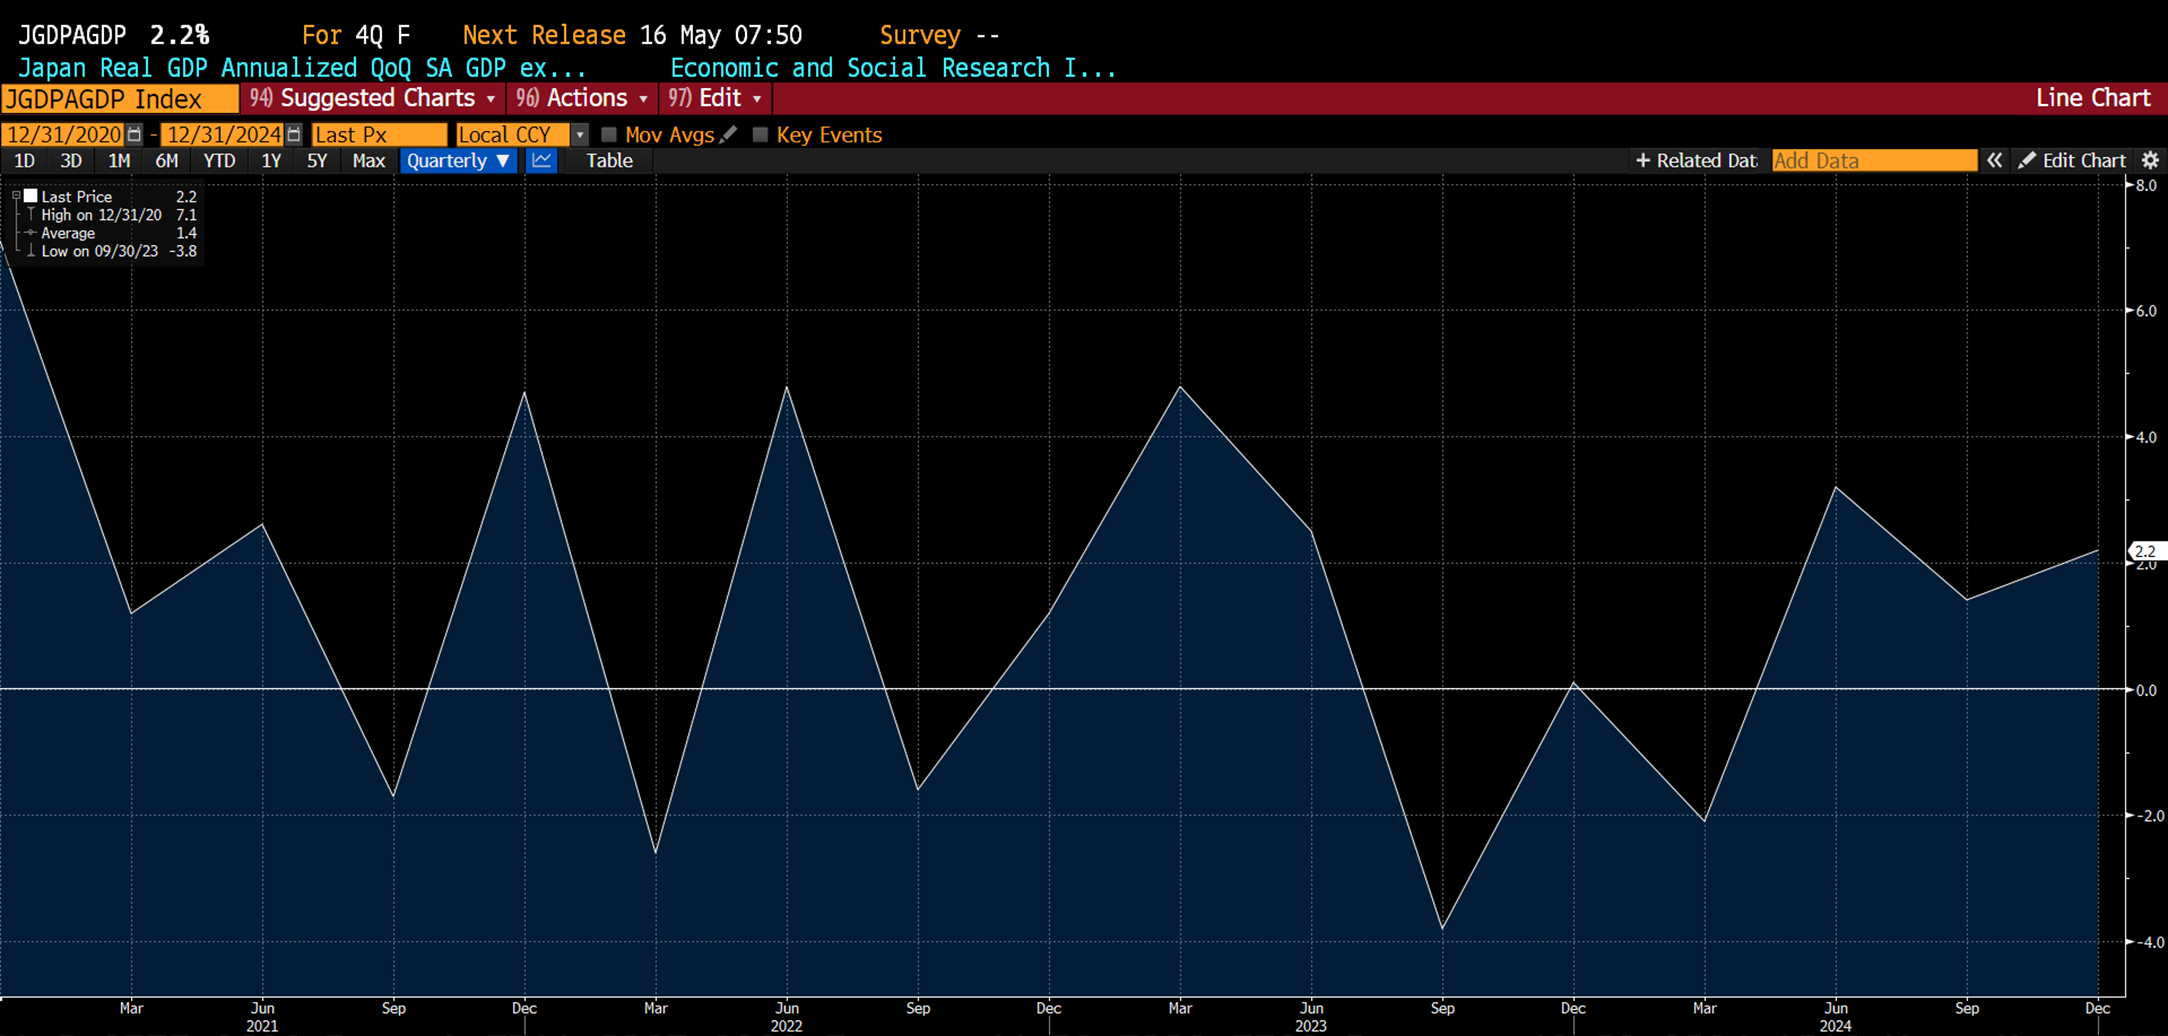The height and width of the screenshot is (1036, 2168).
Task: Enable the Key Events checkbox
Action: click(760, 134)
